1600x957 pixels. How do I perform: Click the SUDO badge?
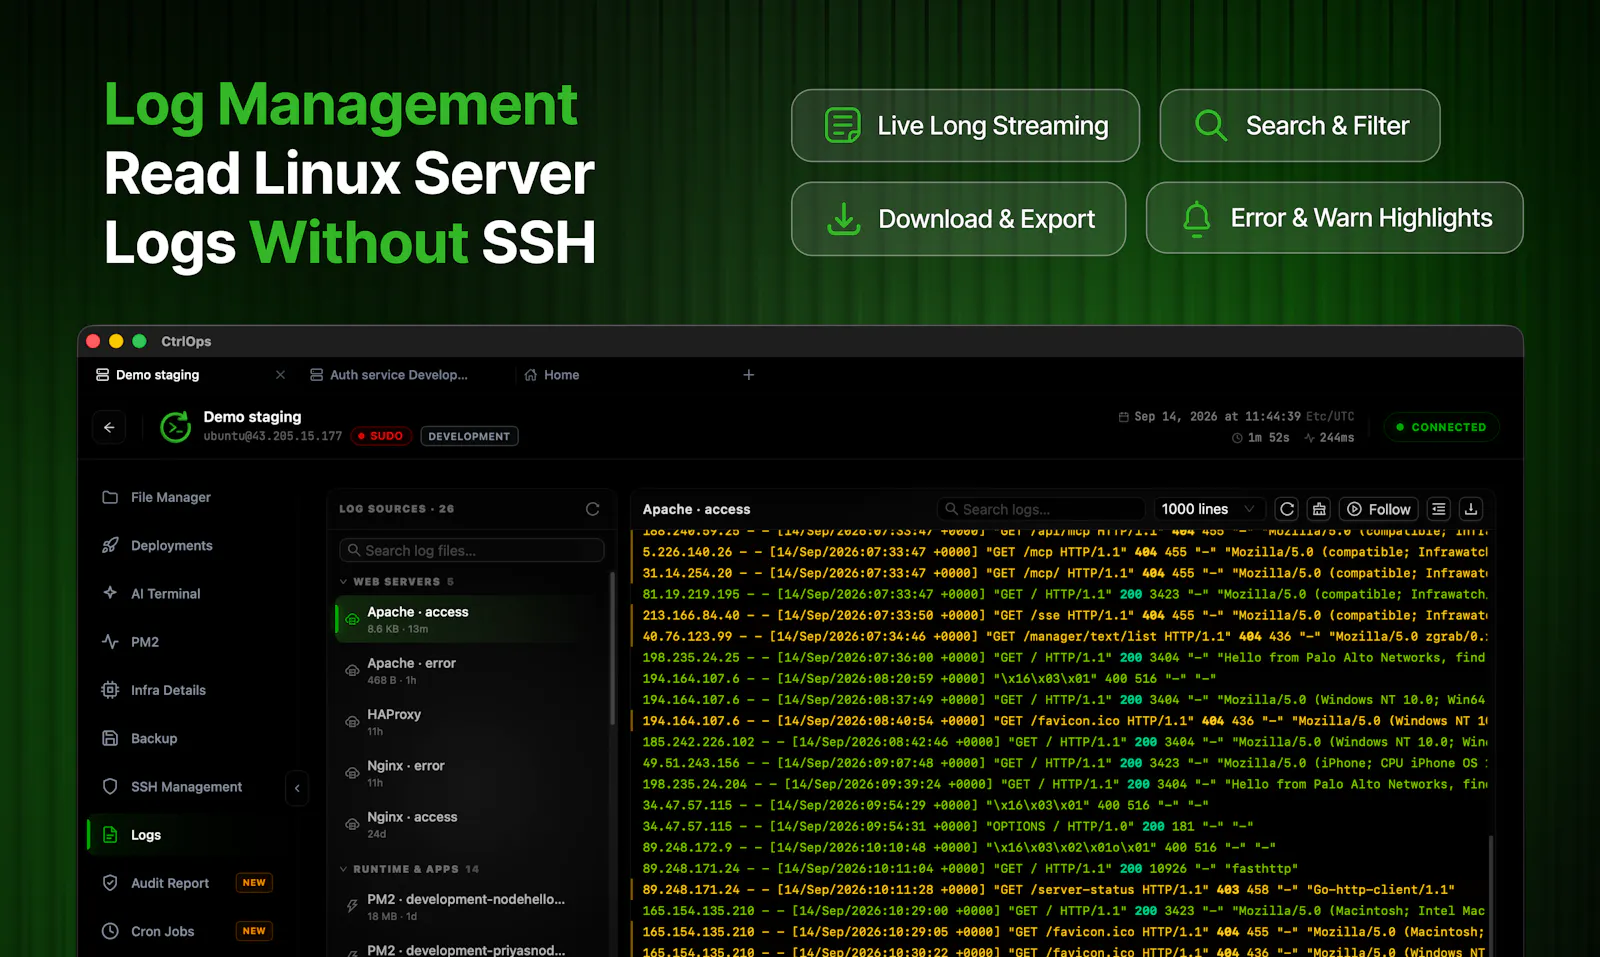[381, 436]
